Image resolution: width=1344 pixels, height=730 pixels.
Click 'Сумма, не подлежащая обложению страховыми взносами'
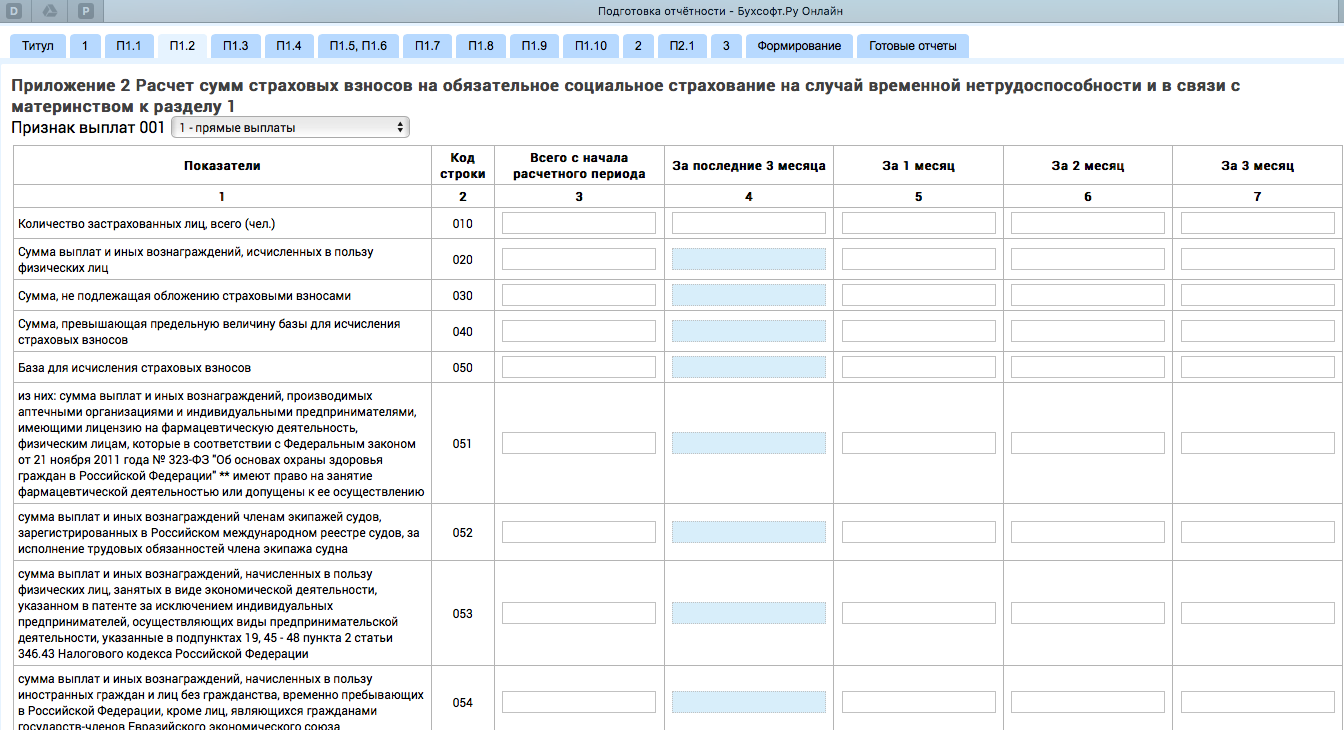[185, 296]
